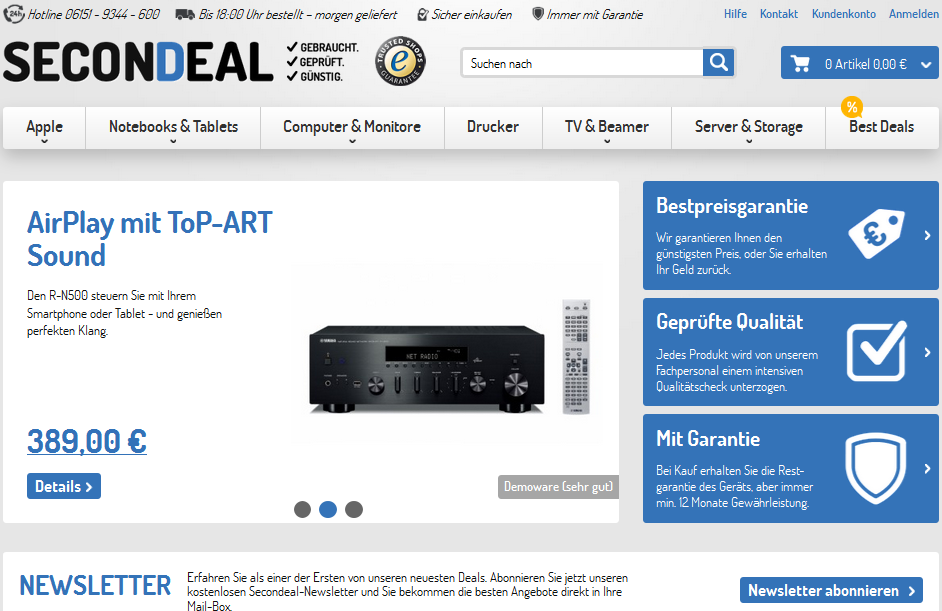Click the Sicher einkaufen checkmark icon

tap(423, 14)
